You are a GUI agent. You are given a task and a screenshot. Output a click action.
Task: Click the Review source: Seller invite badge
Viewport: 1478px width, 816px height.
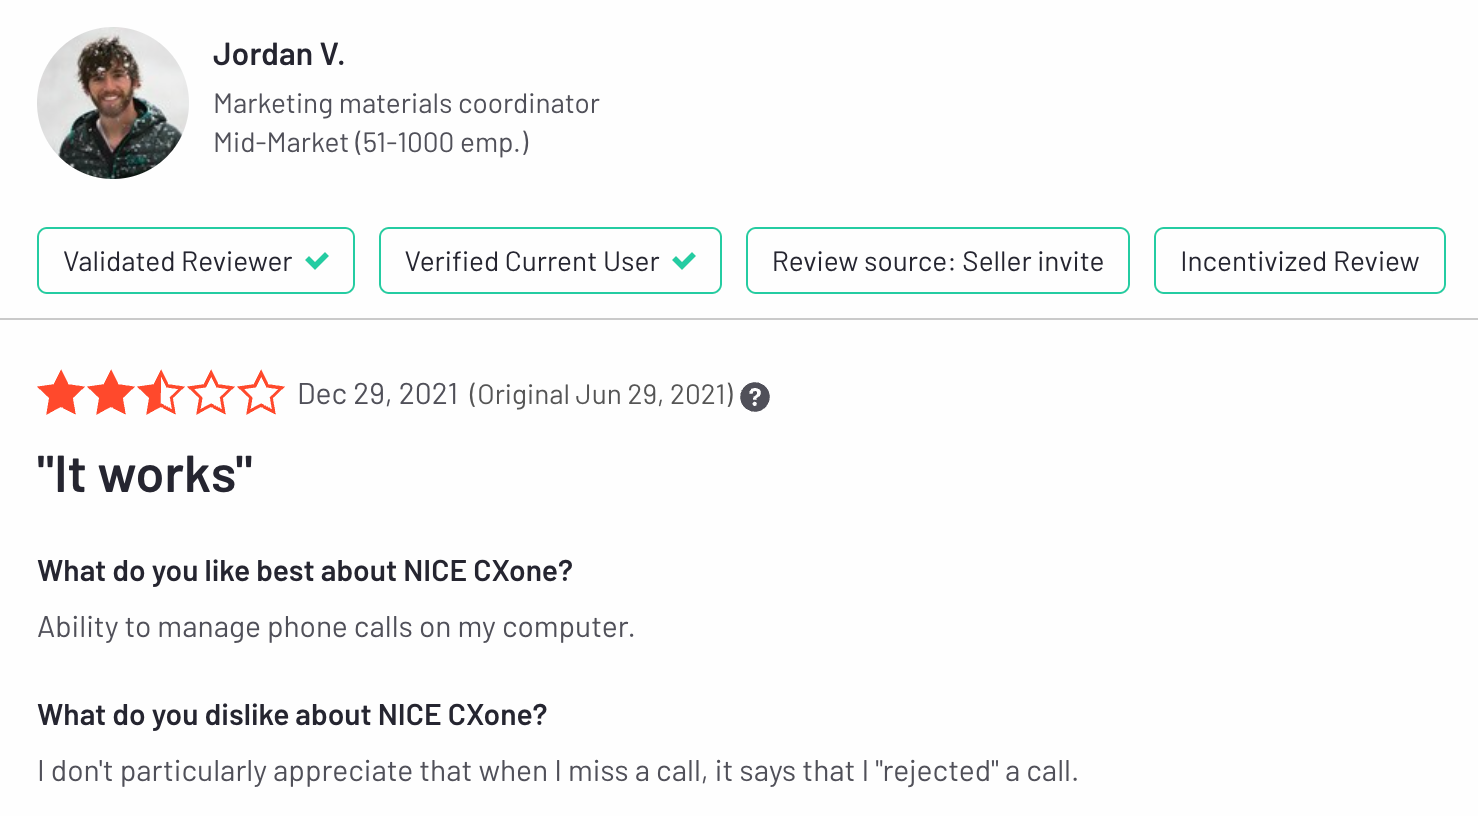click(937, 261)
